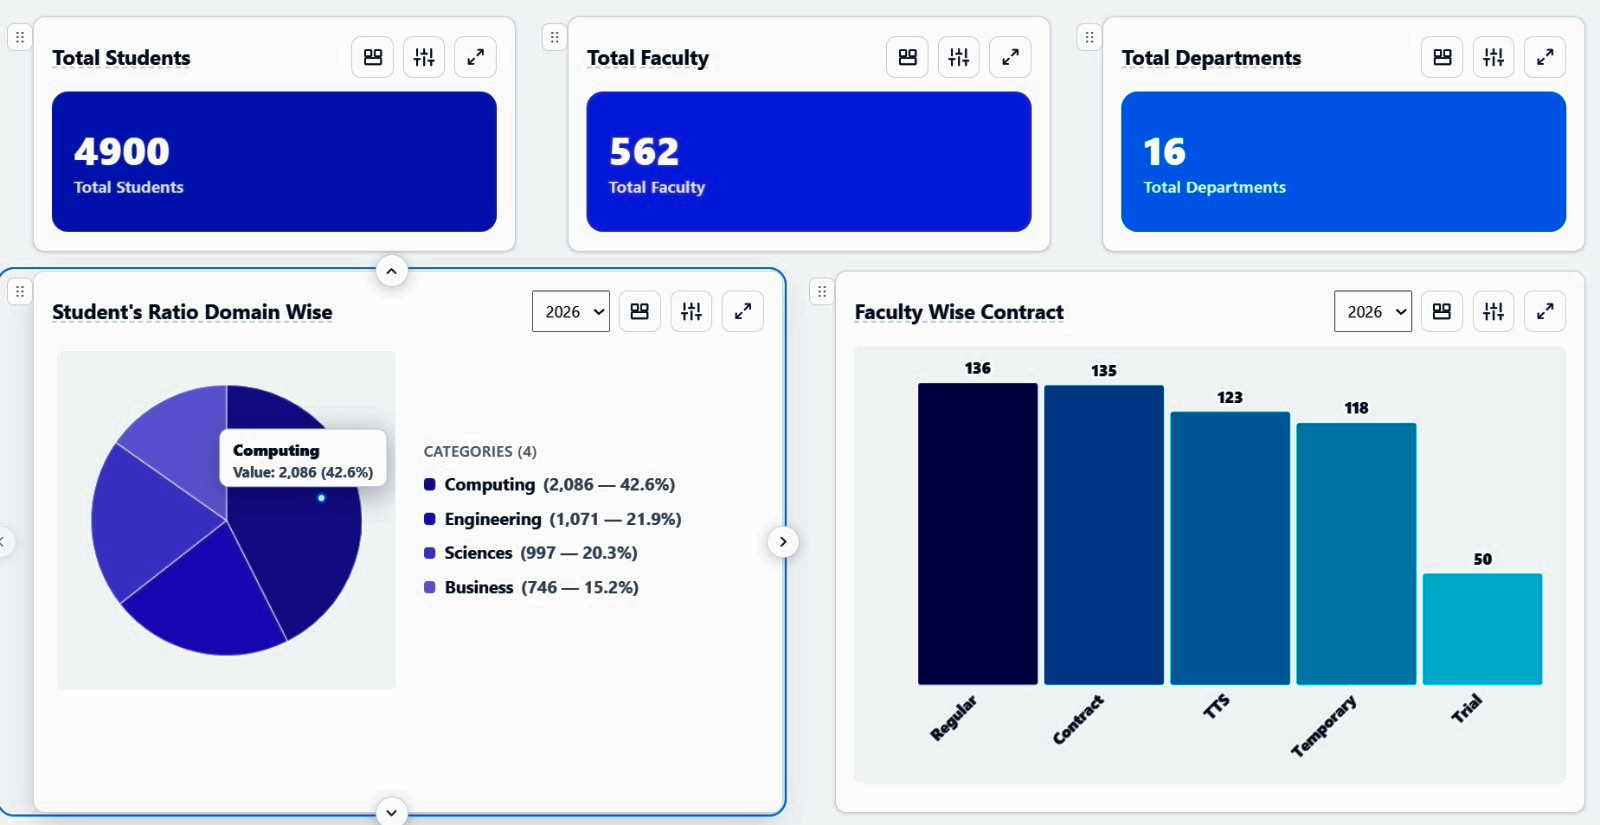The image size is (1600, 825).
Task: Open layout options for Faculty Wise Contract
Action: [1442, 311]
